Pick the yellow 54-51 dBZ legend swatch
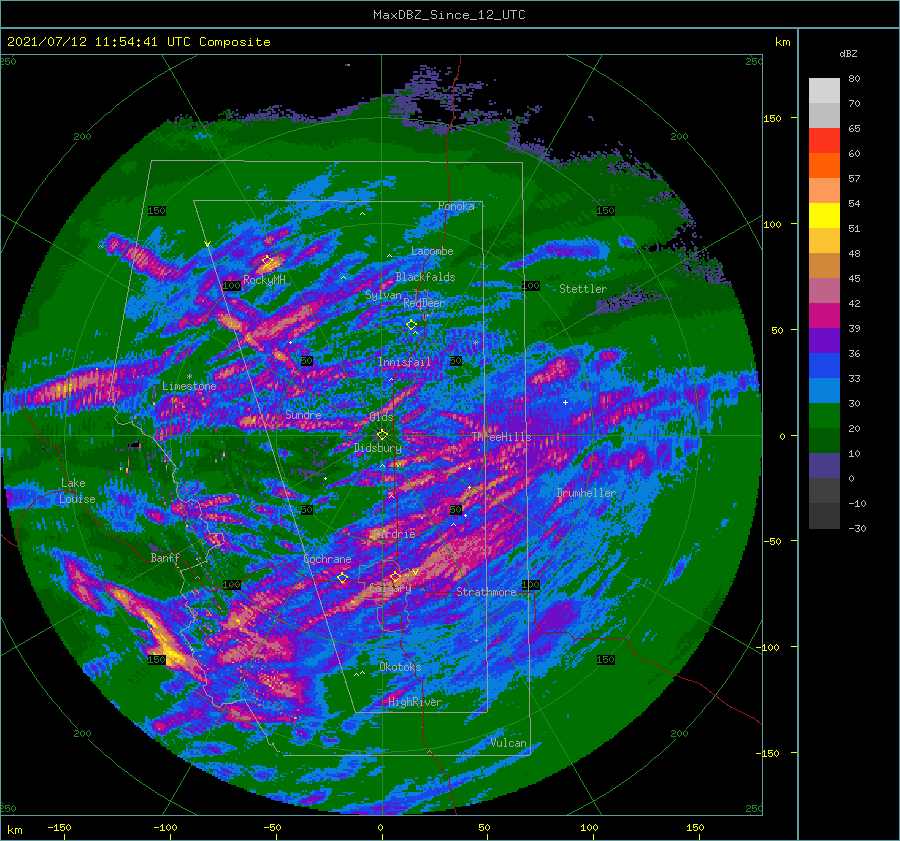This screenshot has width=900, height=841. 824,216
